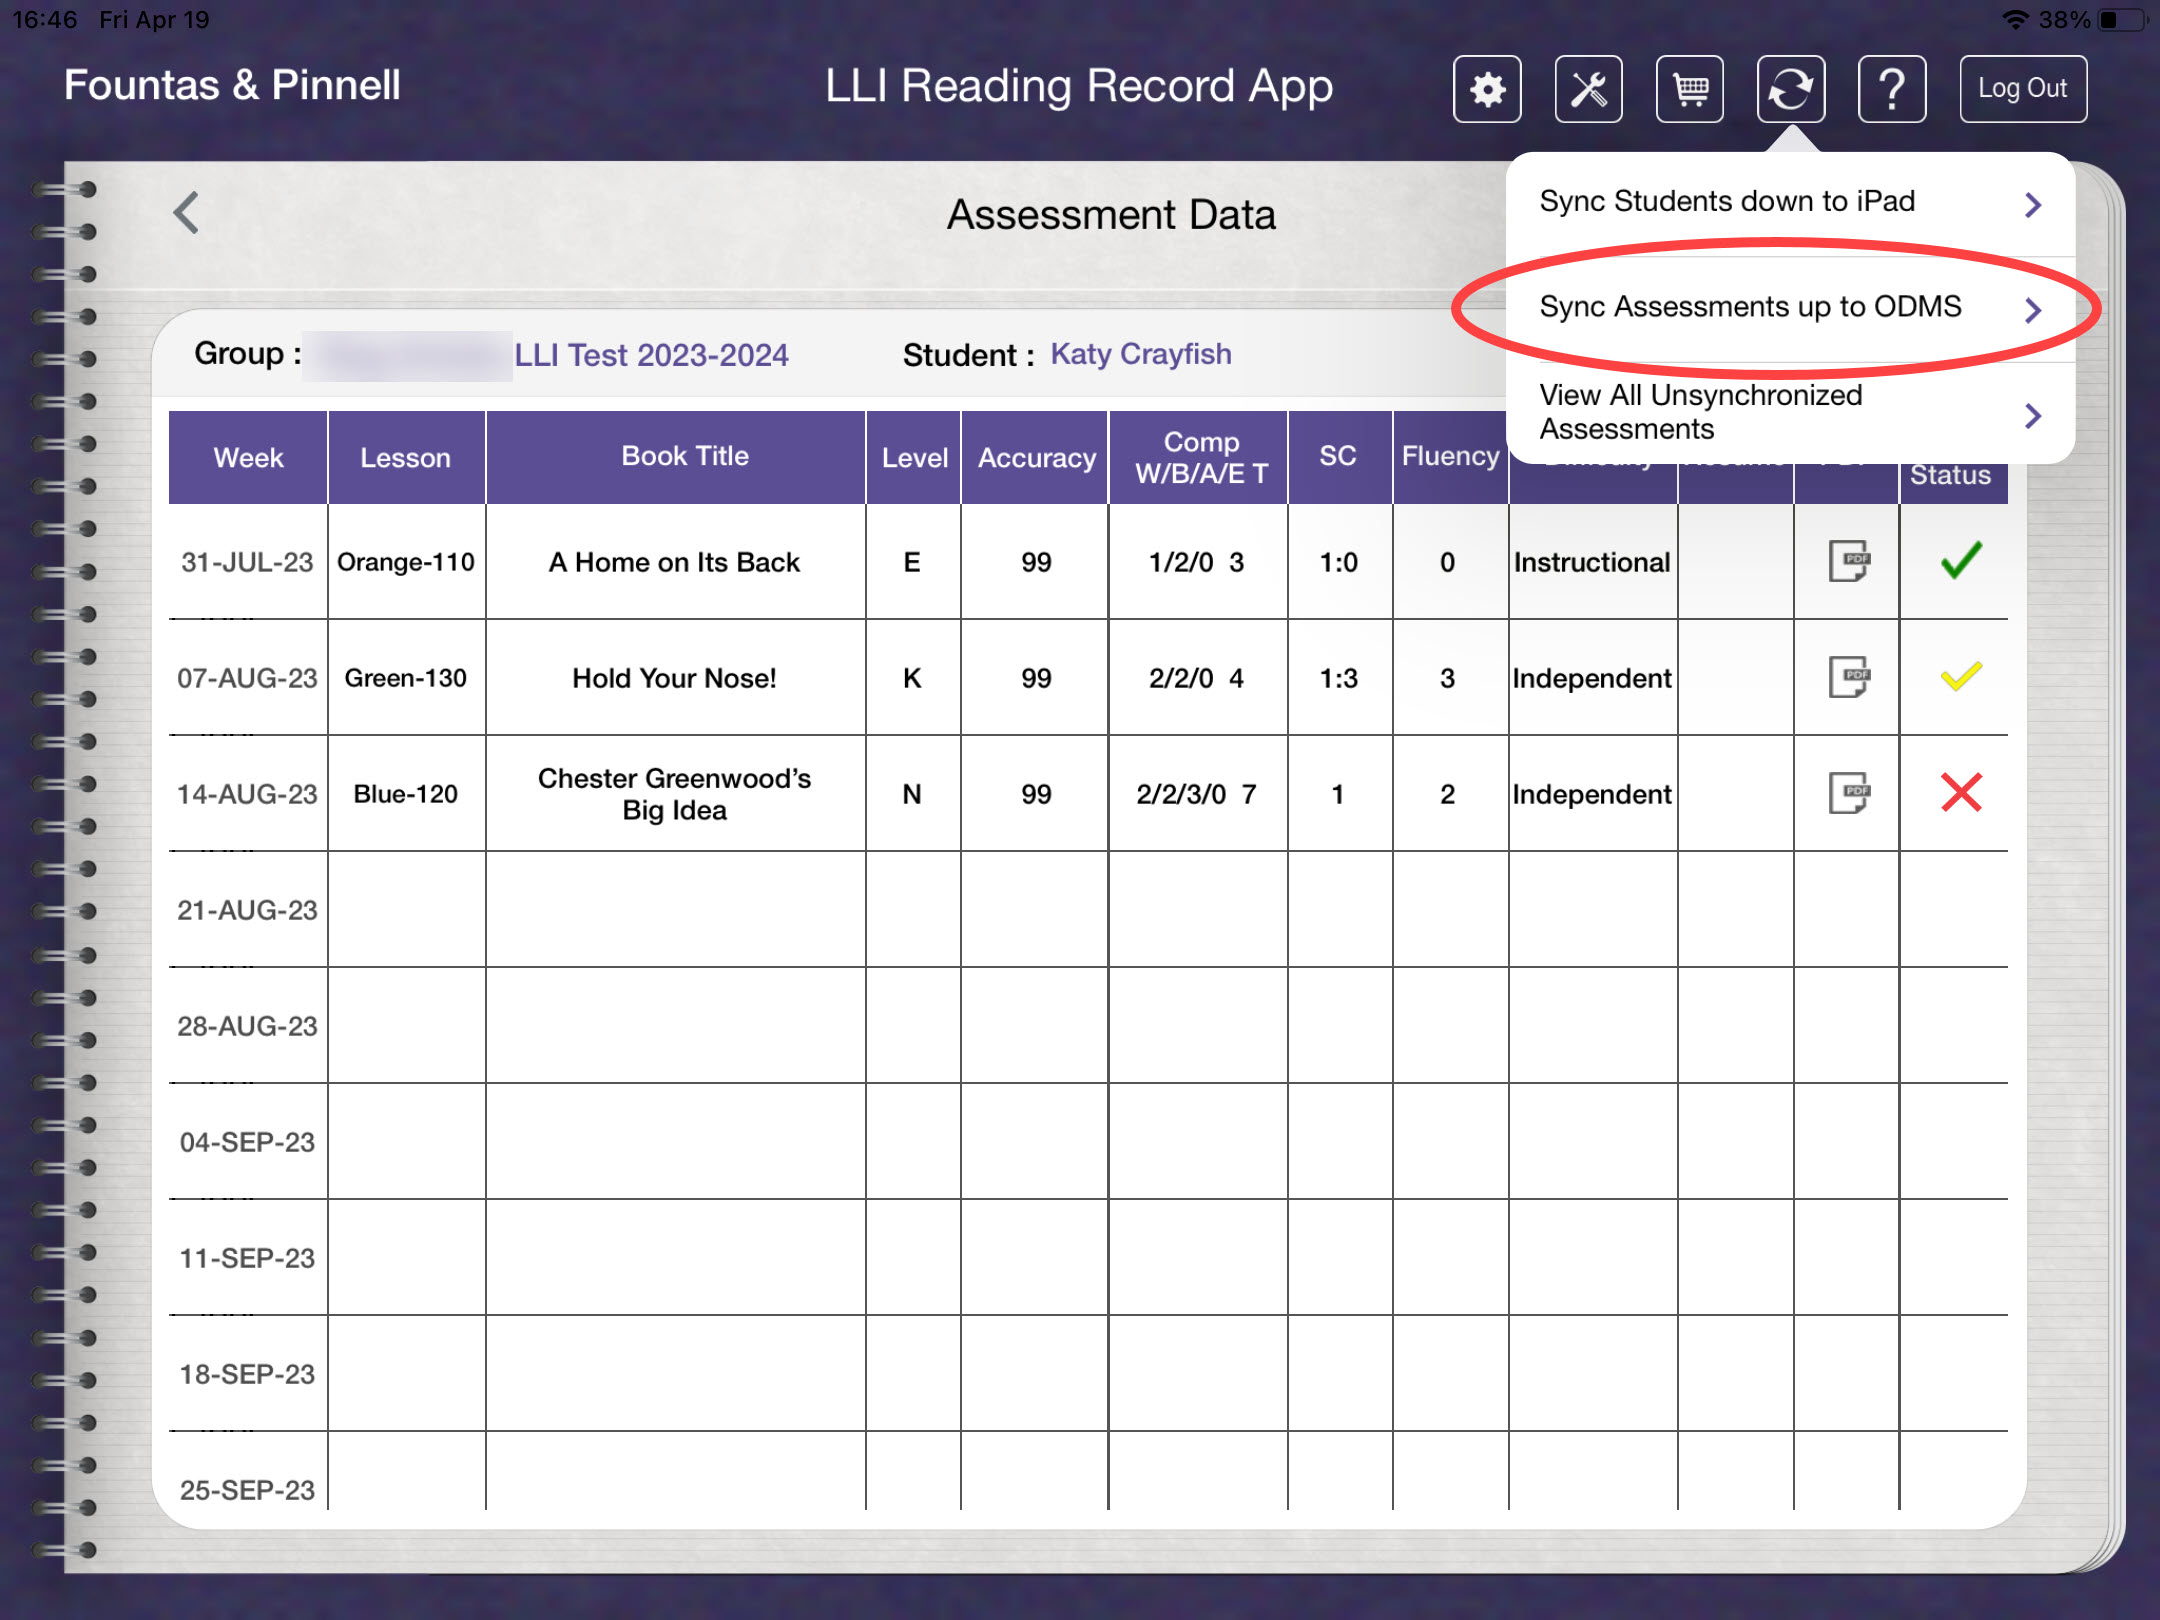
Task: Click the sync (circular arrows) icon
Action: [1791, 89]
